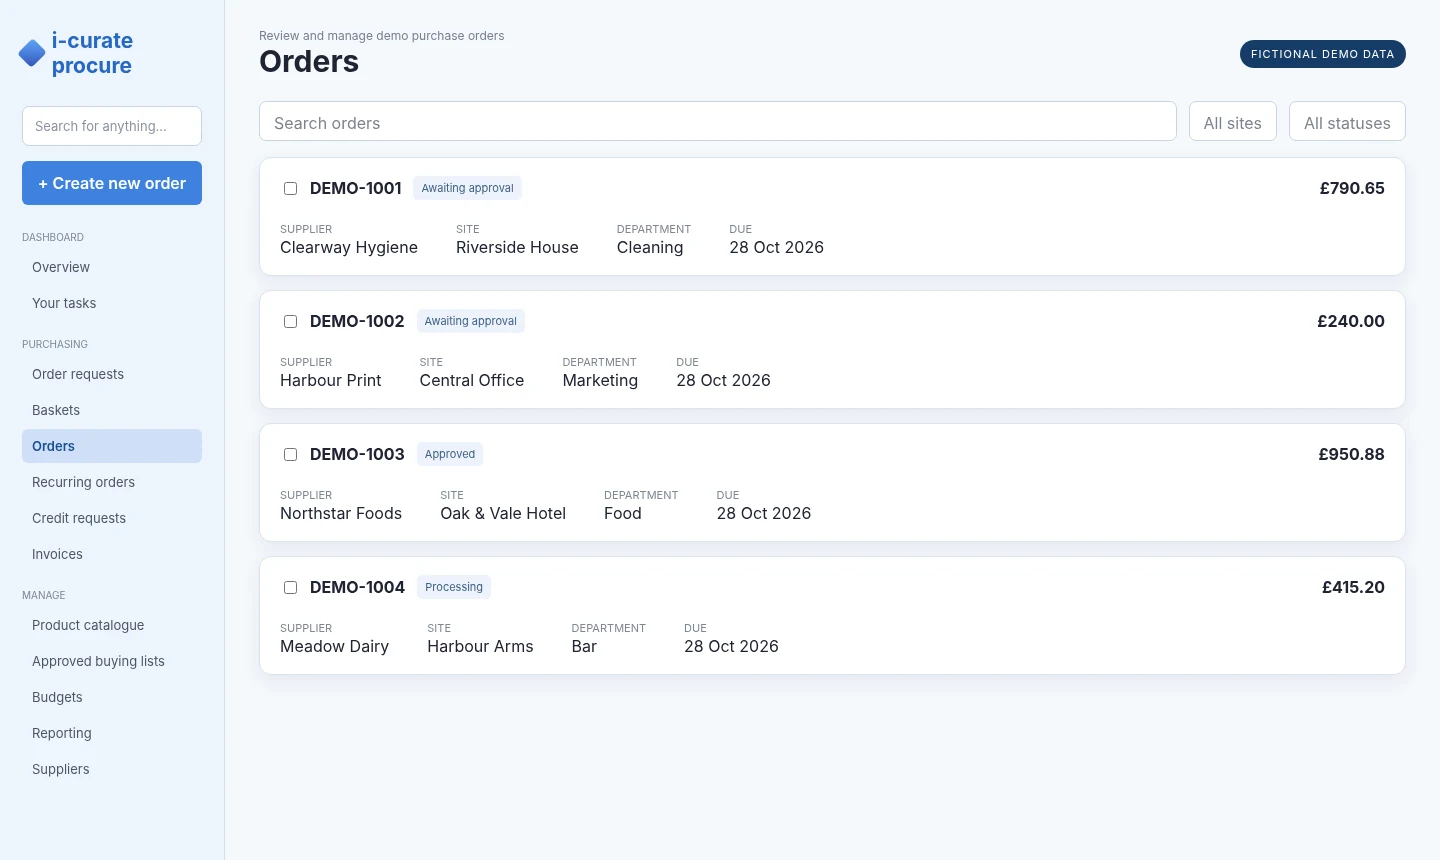
Task: Open order DEMO-1004
Action: click(x=357, y=587)
